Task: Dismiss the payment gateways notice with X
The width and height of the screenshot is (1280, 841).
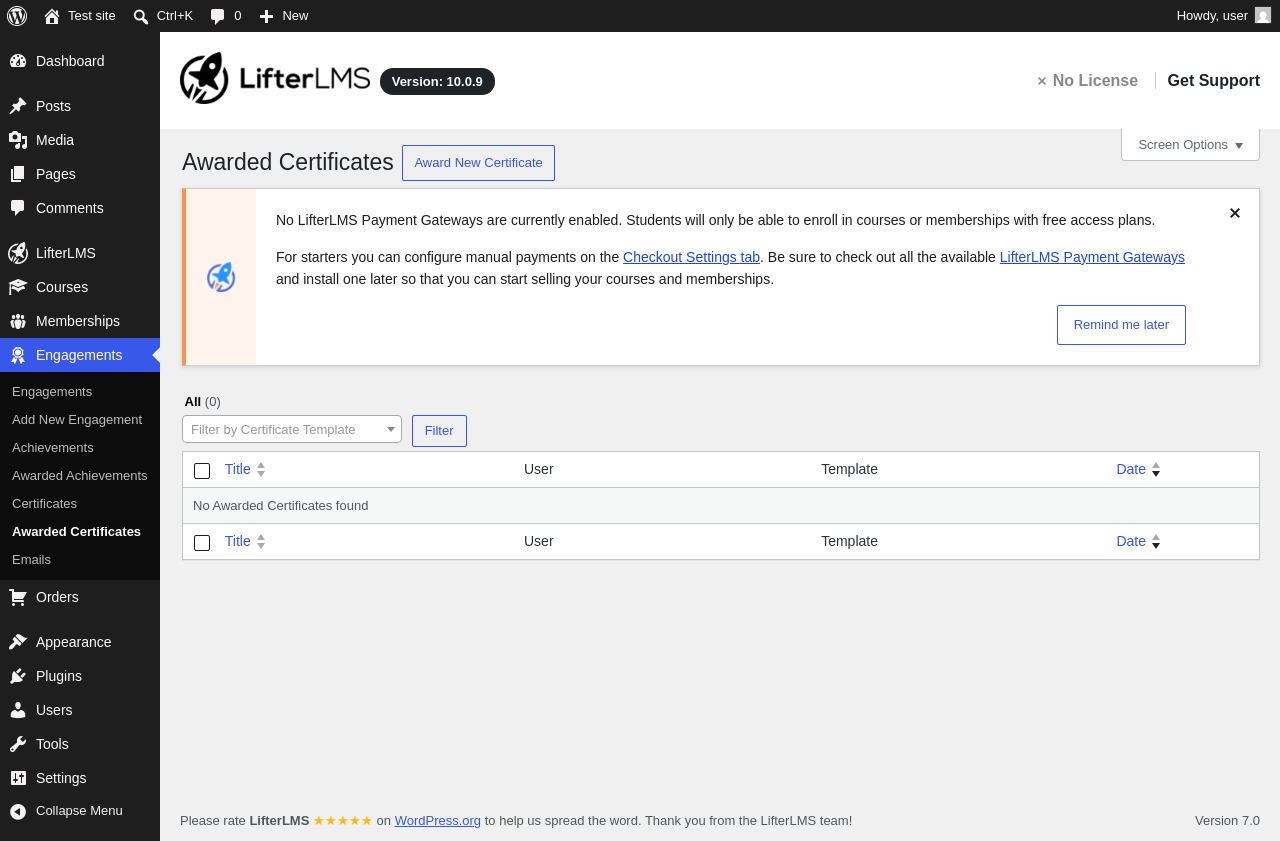Action: click(1235, 213)
